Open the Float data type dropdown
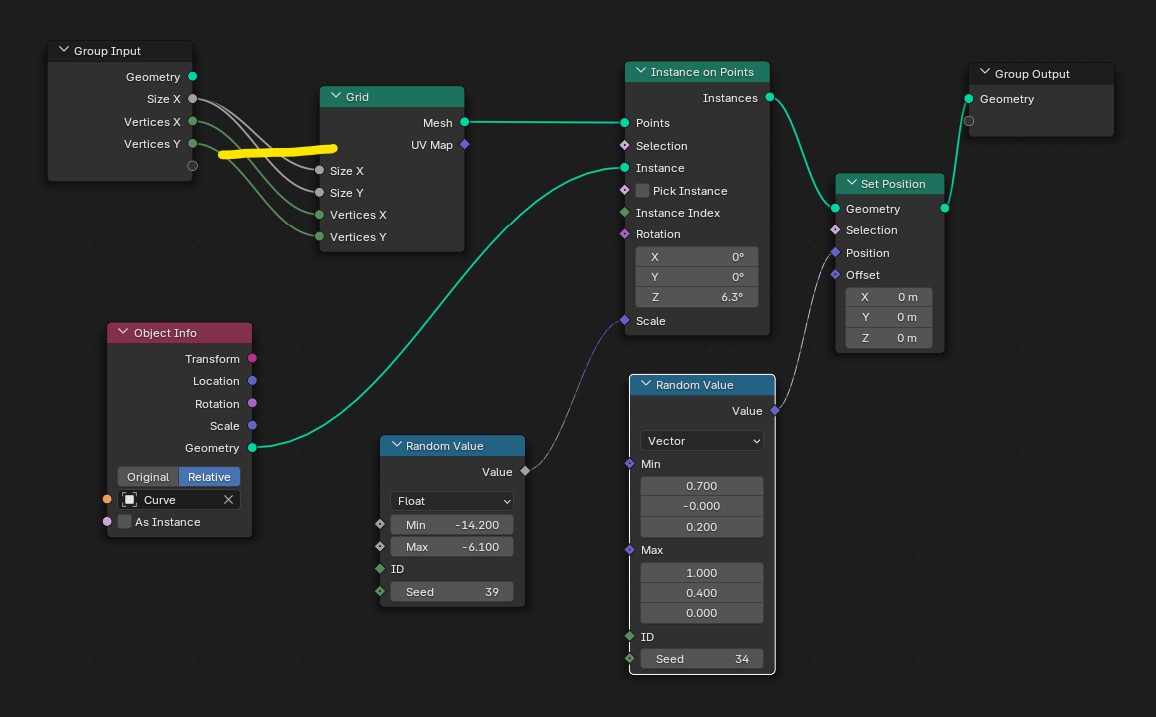This screenshot has height=717, width=1156. click(x=453, y=501)
